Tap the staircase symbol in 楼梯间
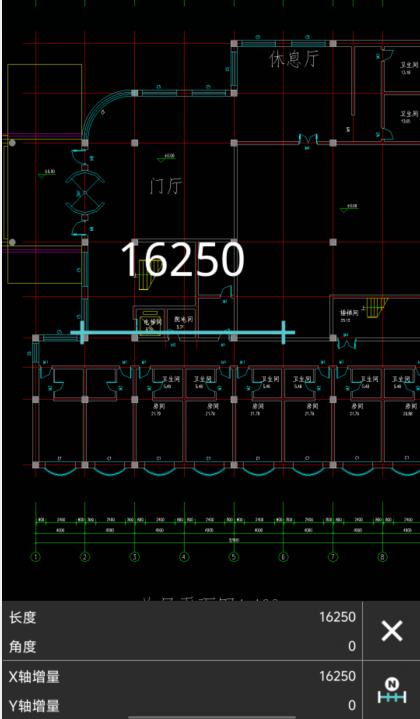420x719 pixels. (376, 307)
